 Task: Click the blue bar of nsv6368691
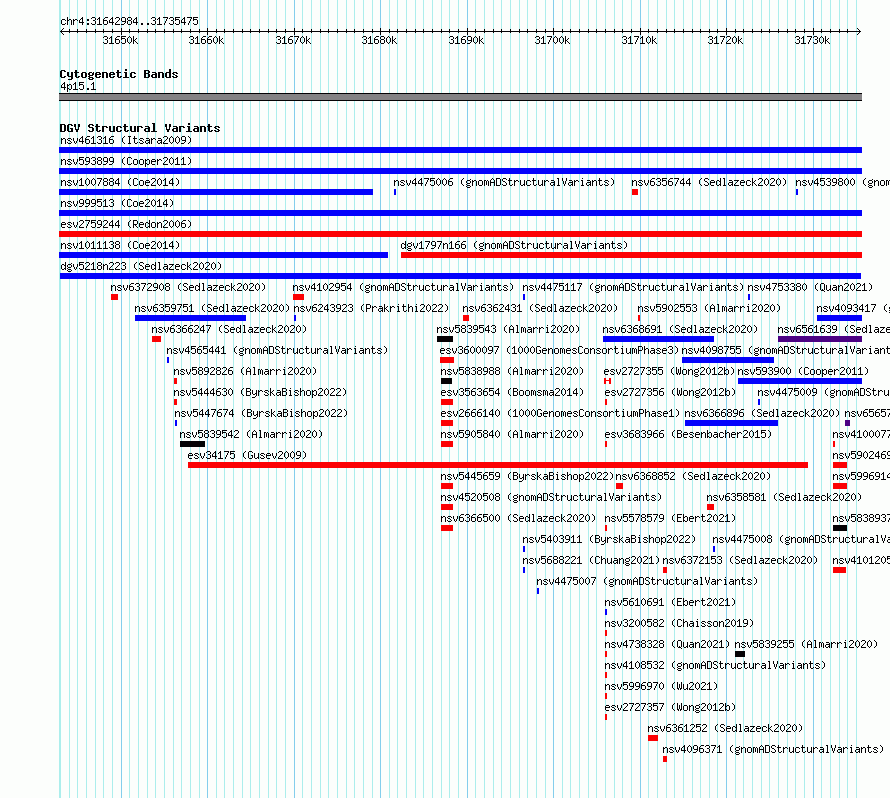click(658, 339)
